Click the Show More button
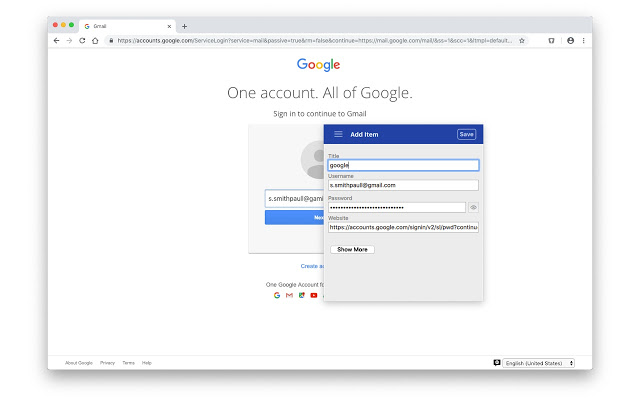 tap(352, 249)
